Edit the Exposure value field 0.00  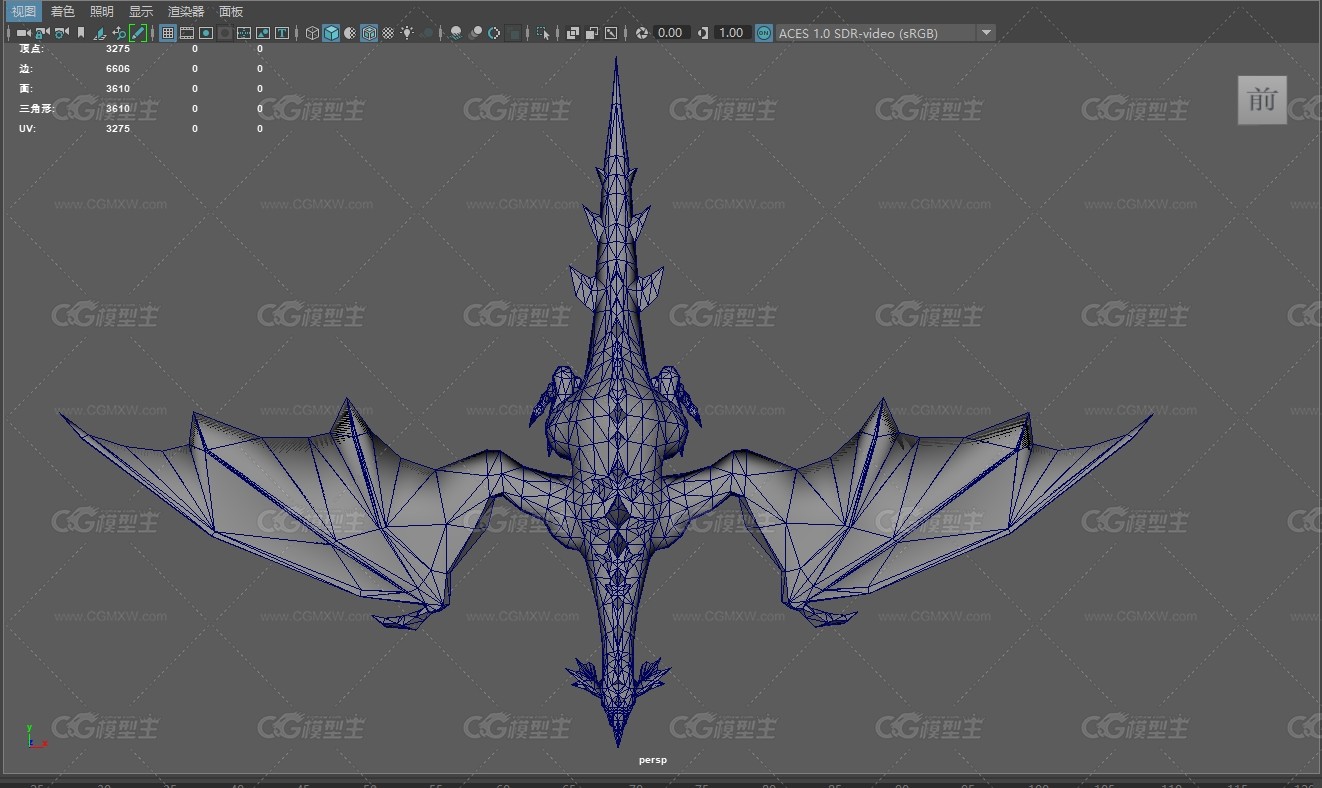670,33
